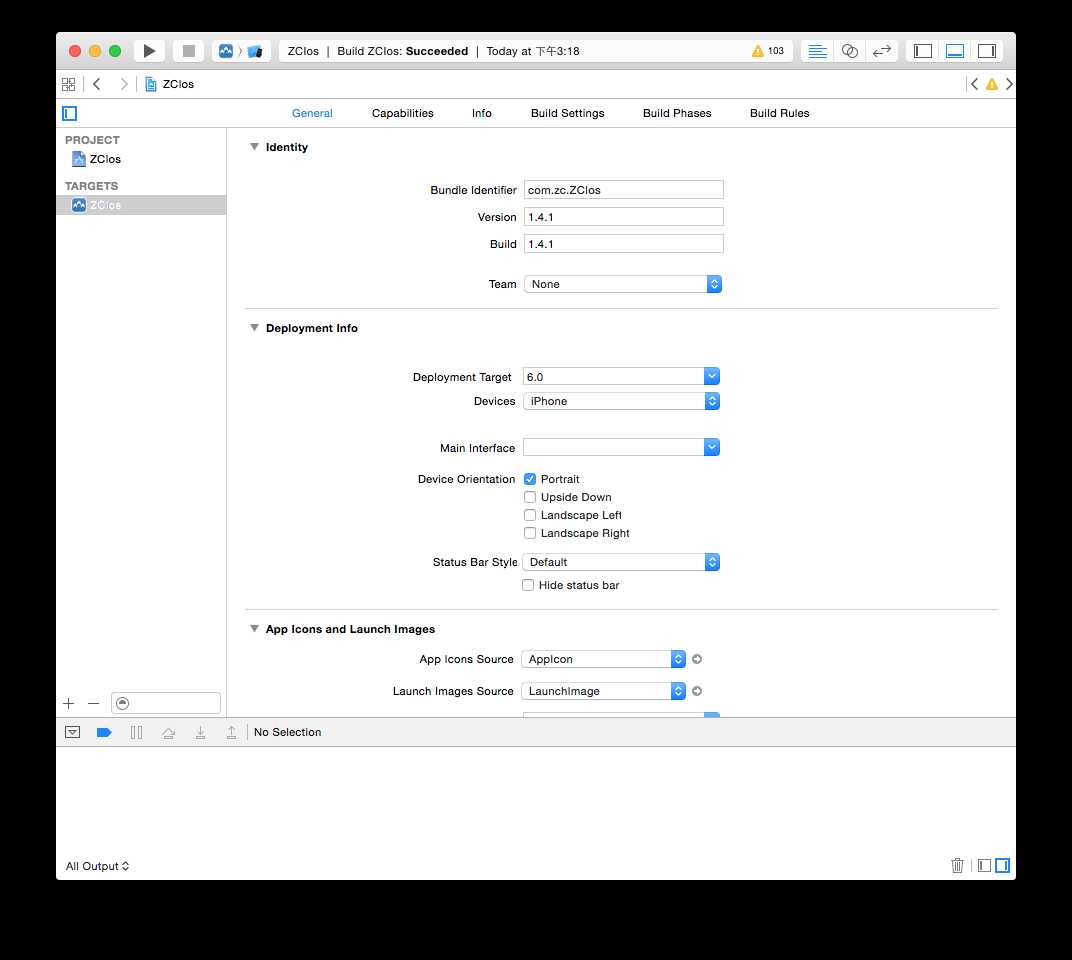Open the Status Bar Style dropdown

pos(621,562)
